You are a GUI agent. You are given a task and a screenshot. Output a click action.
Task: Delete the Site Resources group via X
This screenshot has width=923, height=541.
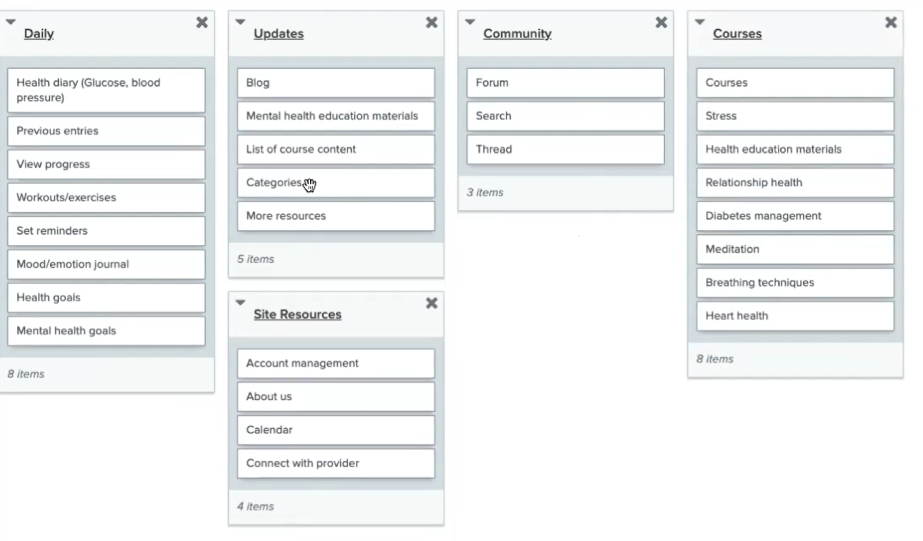[x=431, y=303]
